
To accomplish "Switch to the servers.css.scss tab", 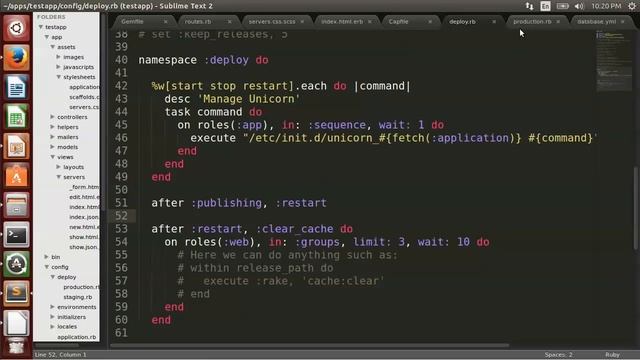I will [272, 22].
